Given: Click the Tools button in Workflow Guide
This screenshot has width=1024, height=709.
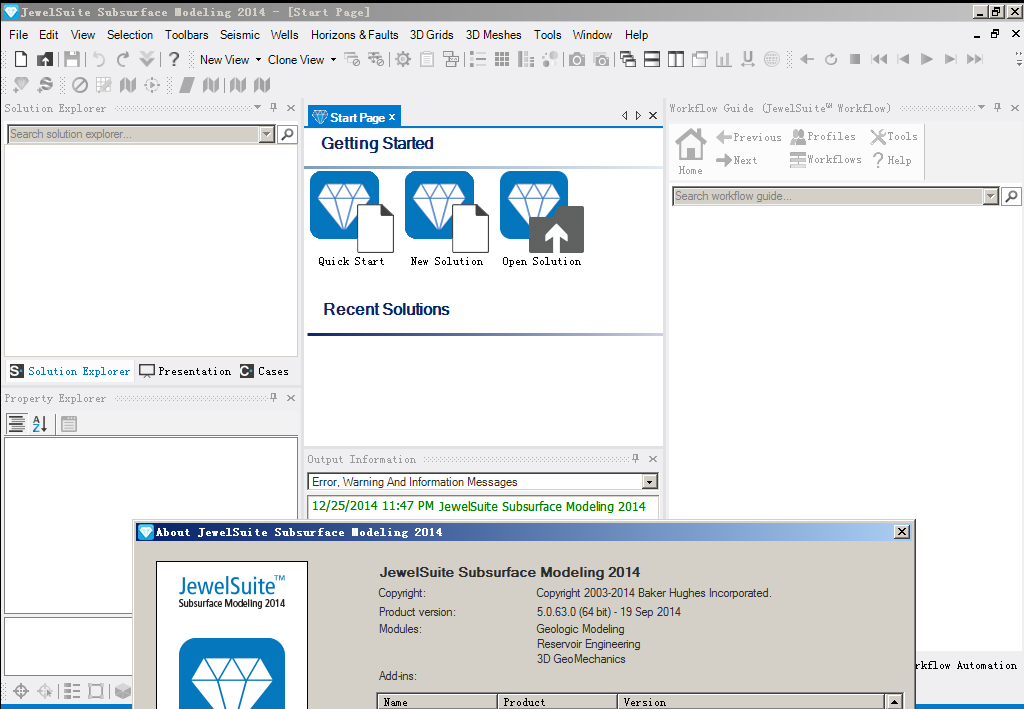Looking at the screenshot, I should pyautogui.click(x=894, y=136).
